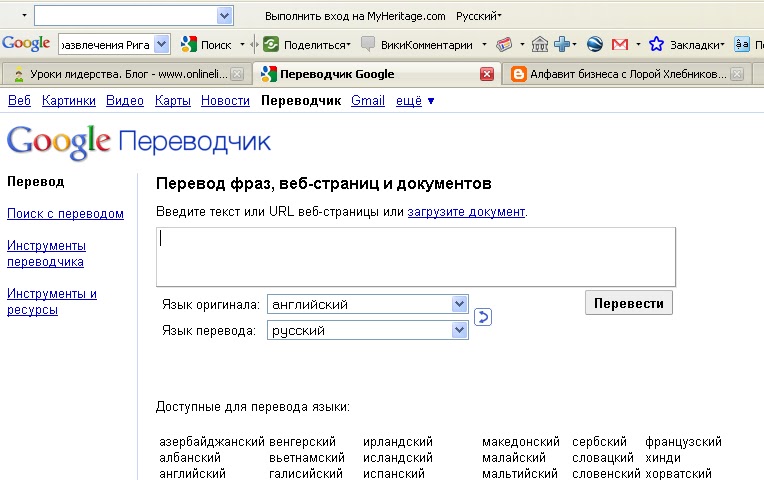764x480 pixels.
Task: Click the македонский language entry
Action: [x=521, y=442]
